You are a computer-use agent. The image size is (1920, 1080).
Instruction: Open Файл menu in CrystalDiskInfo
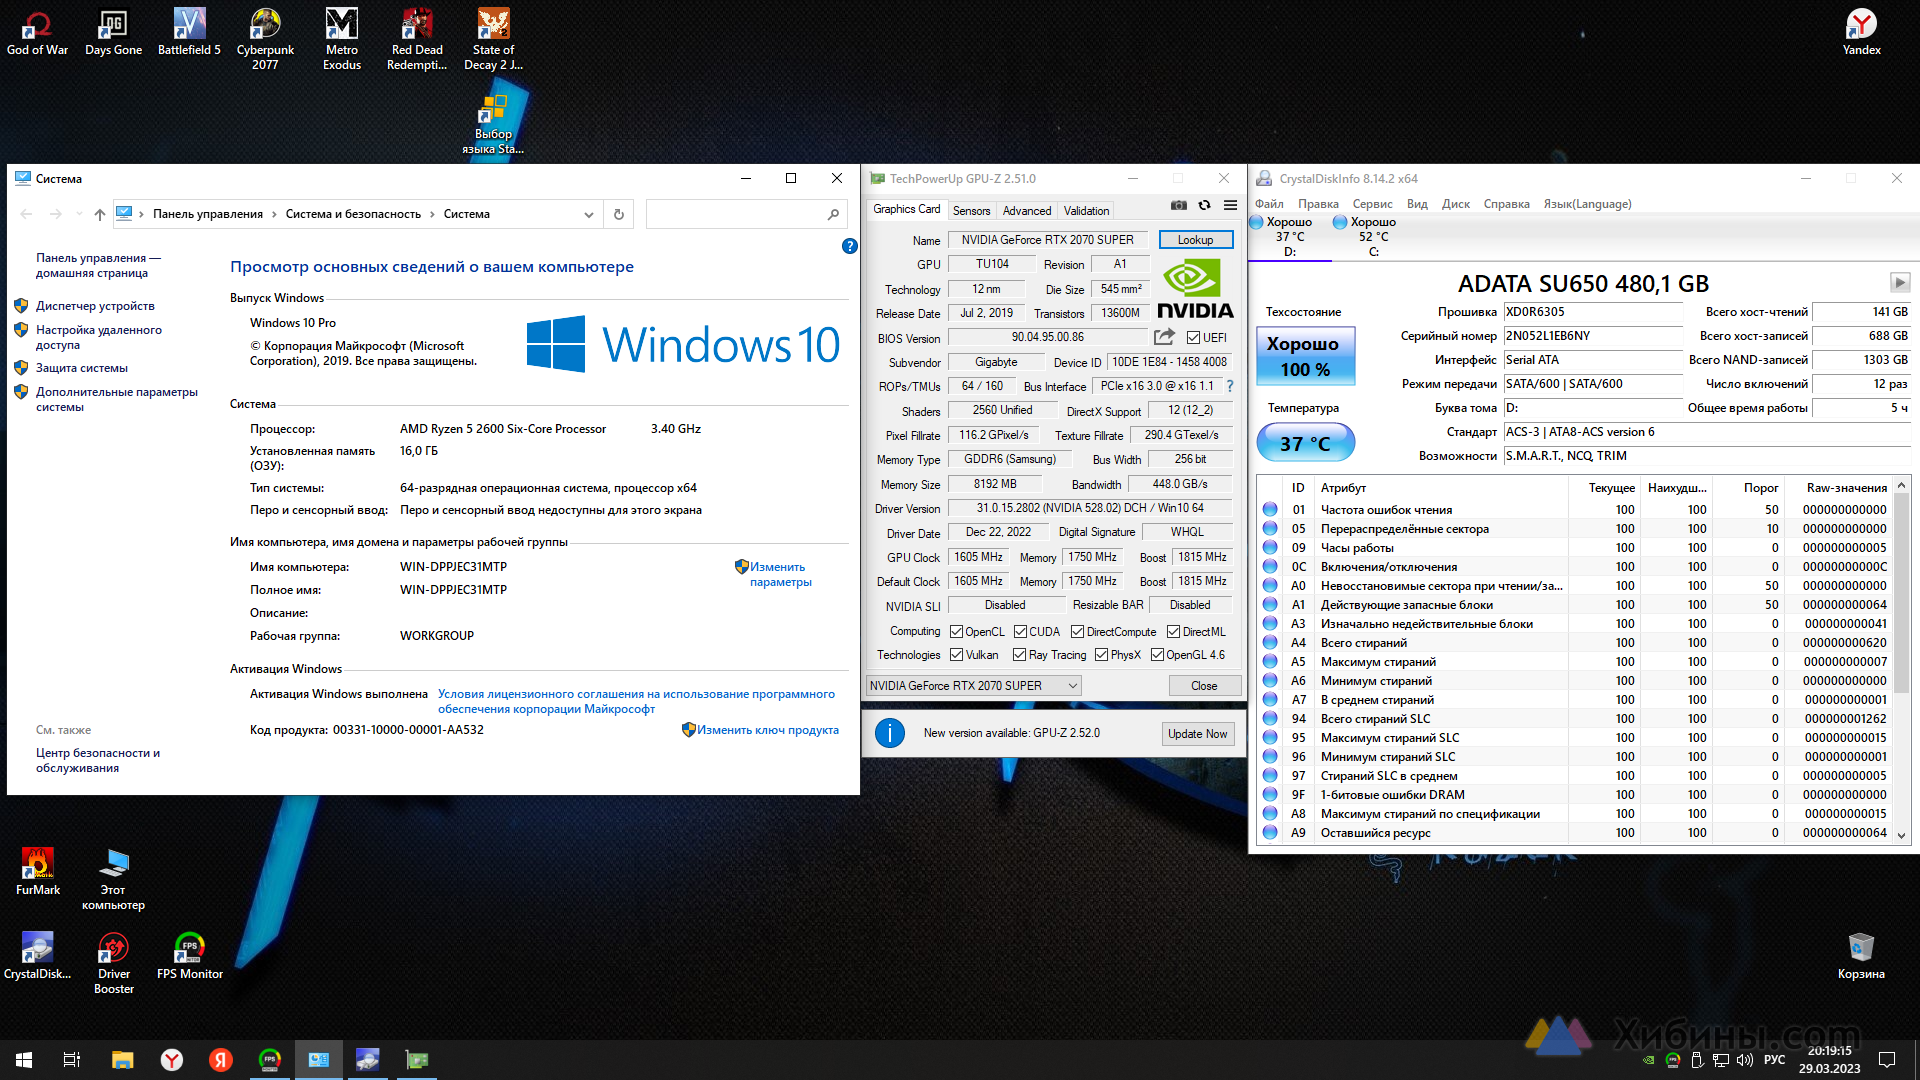[1269, 204]
